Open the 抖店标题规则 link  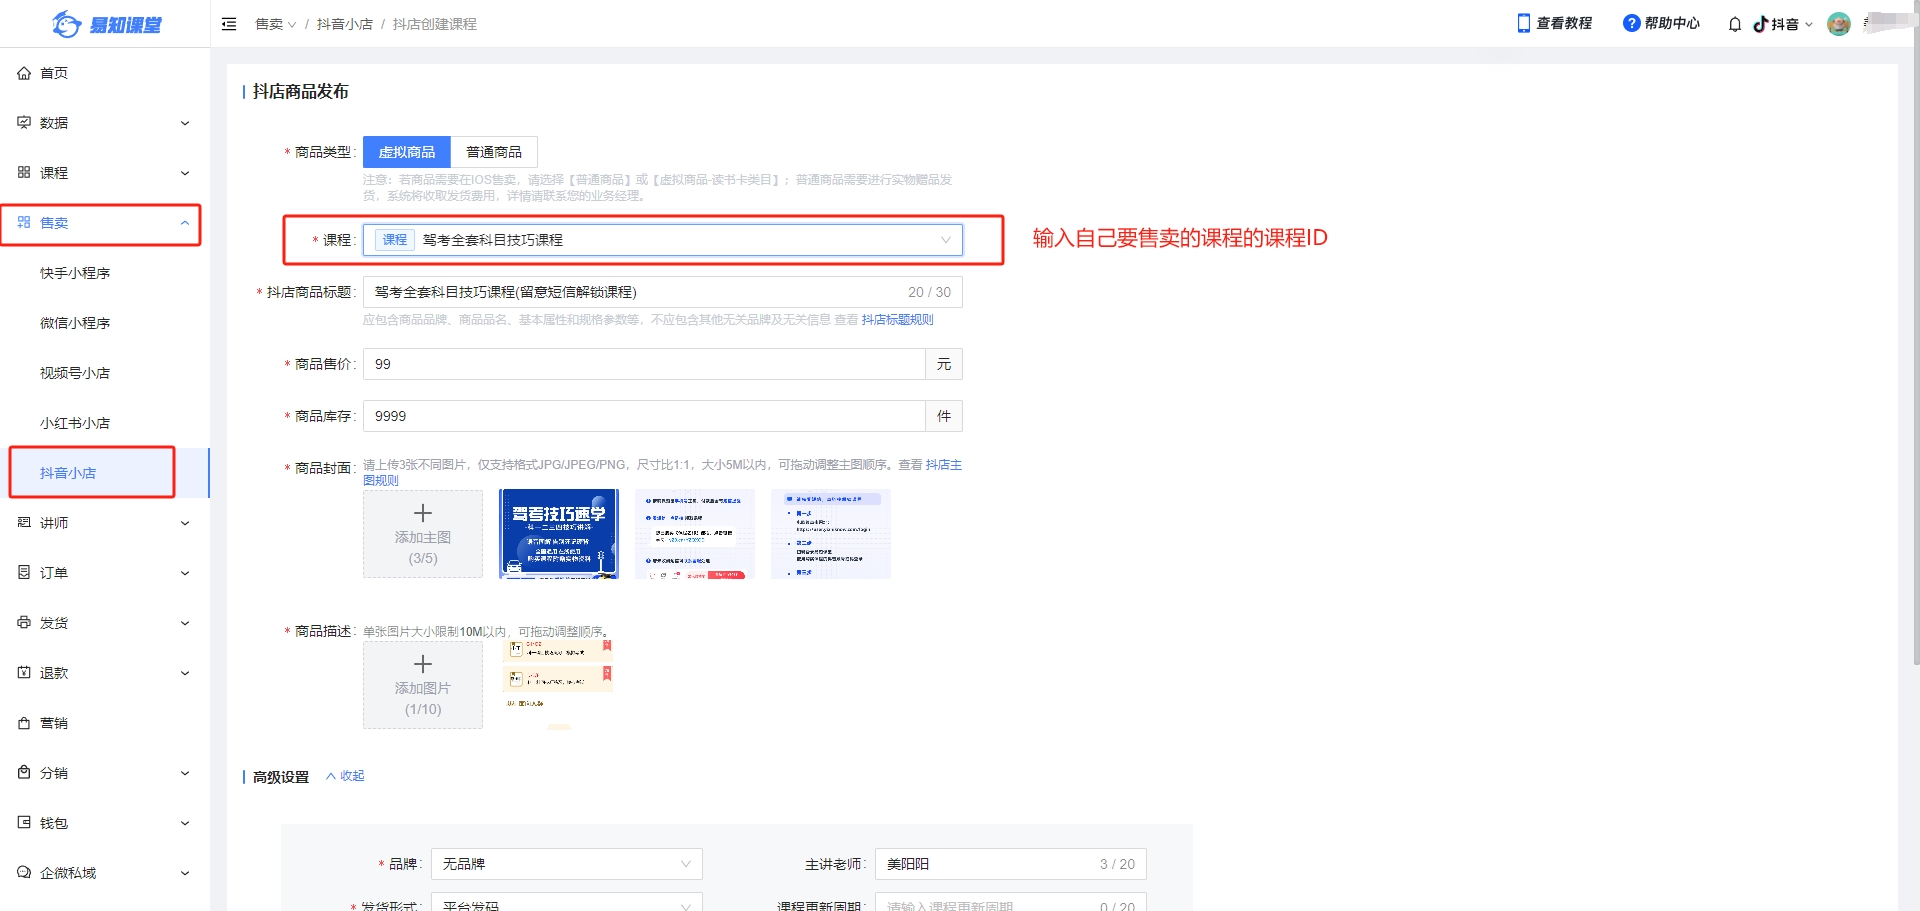[898, 320]
